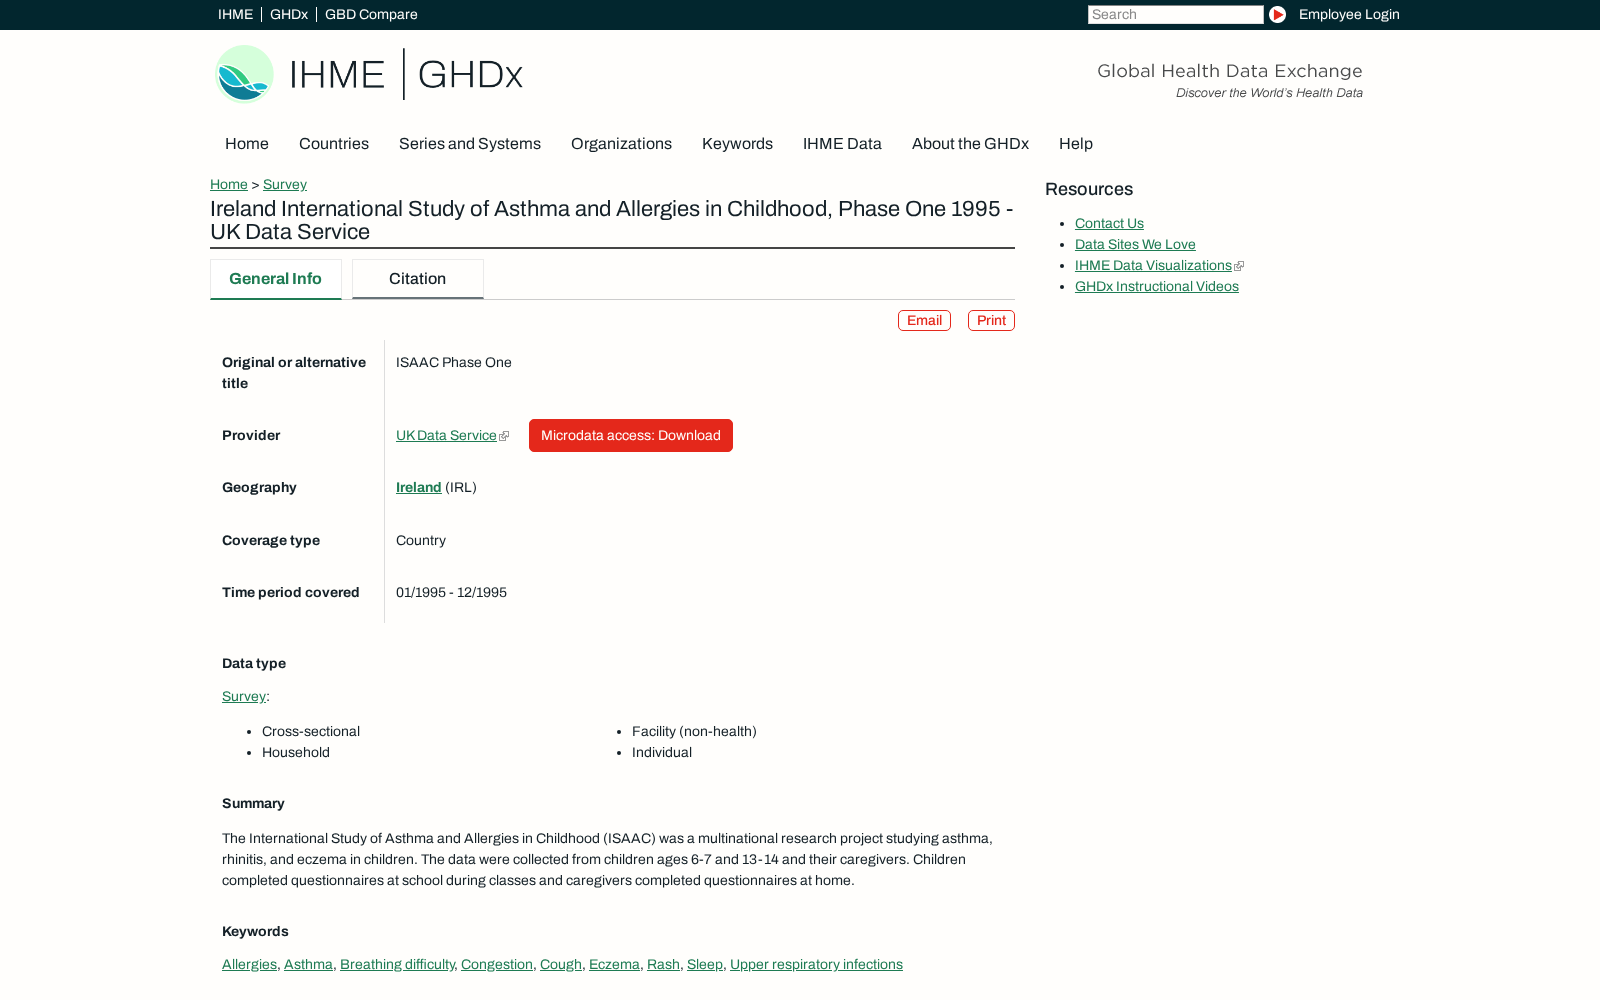Open the Help menu

coord(1076,144)
